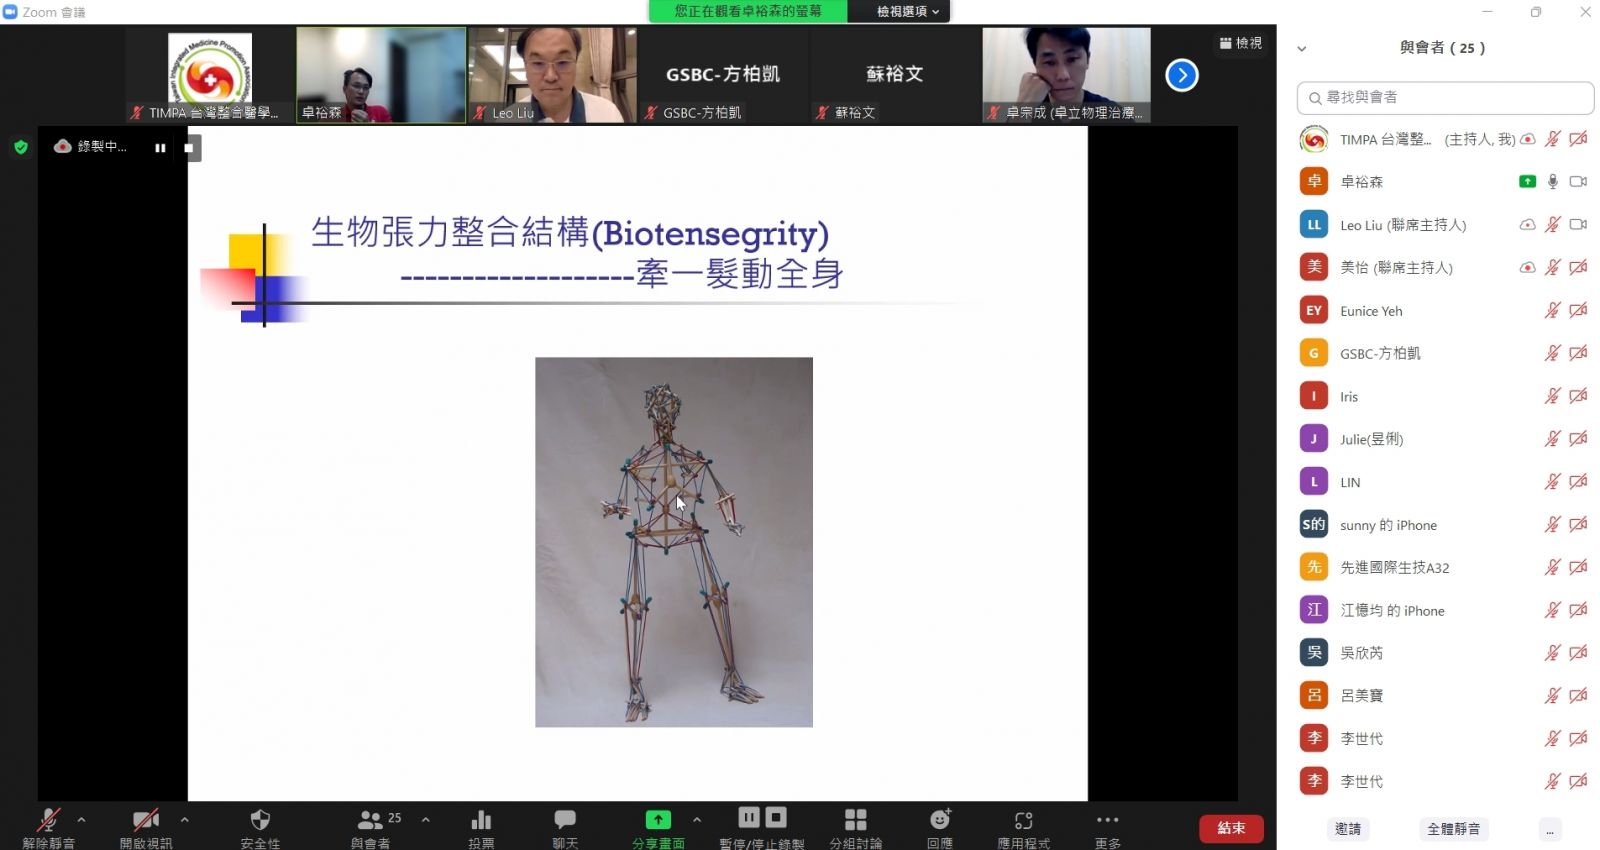This screenshot has height=850, width=1600.
Task: Expand the audio options arrow beside 解除靜音
Action: pyautogui.click(x=82, y=819)
